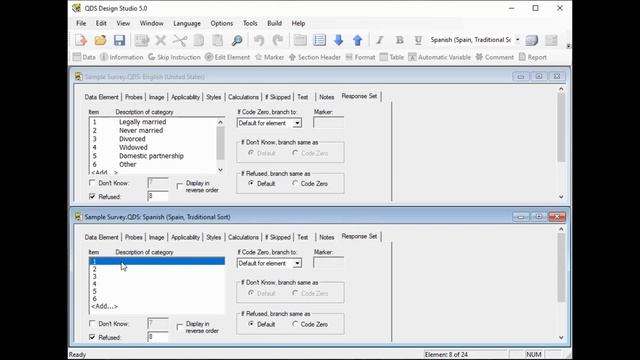Click the Find magnifier icon

click(x=237, y=40)
